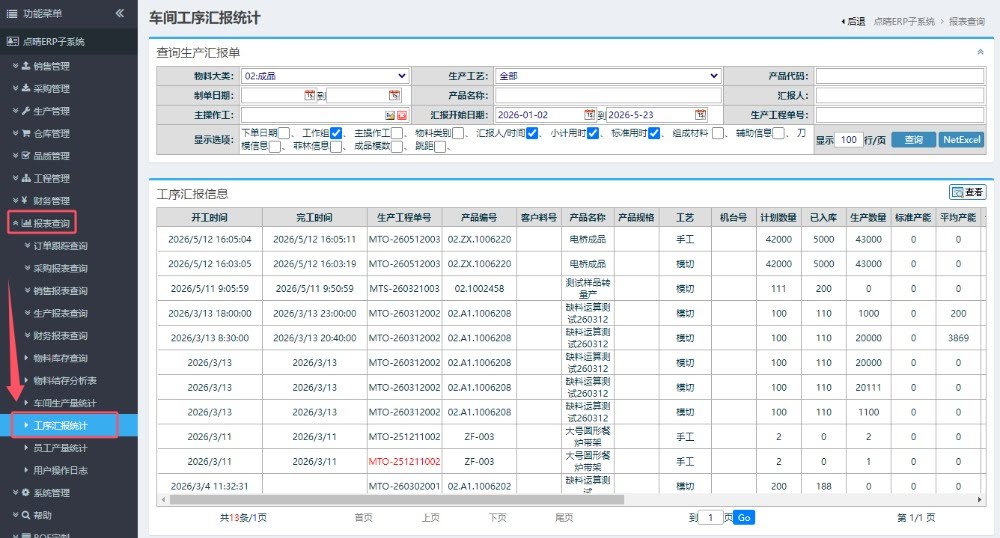Click the 查看 button
This screenshot has width=1000, height=538.
click(x=967, y=192)
